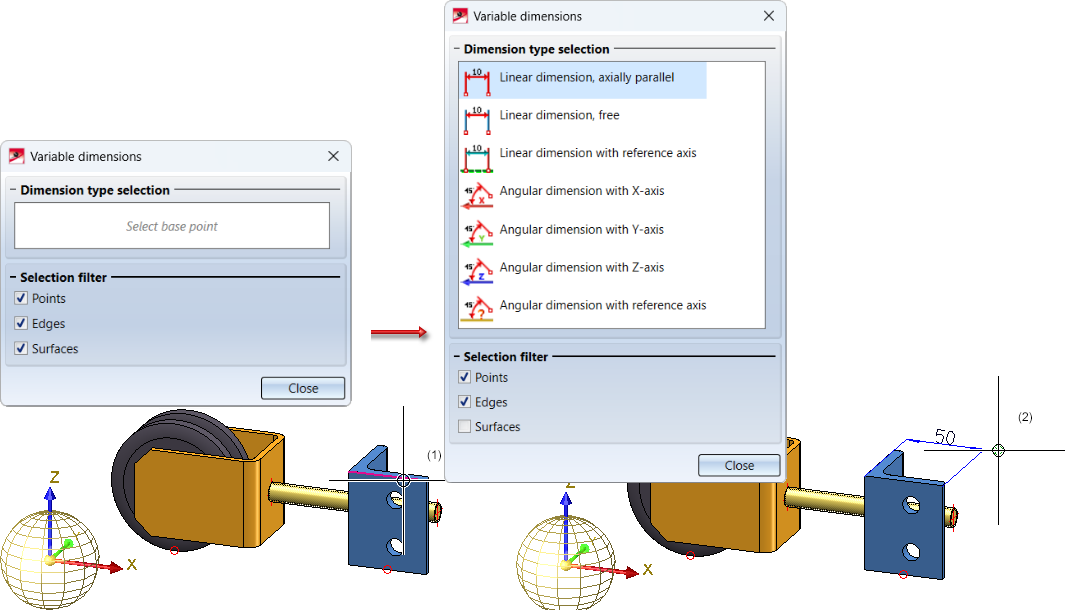The height and width of the screenshot is (610, 1065).
Task: Uncheck Points in right dialog filter
Action: click(465, 377)
